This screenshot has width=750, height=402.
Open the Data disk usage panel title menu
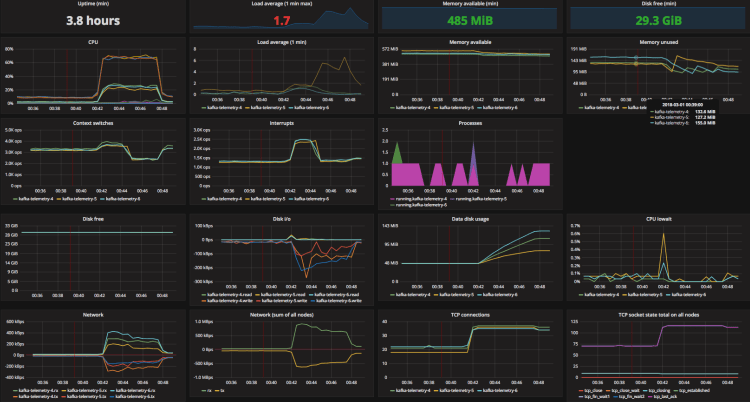(470, 219)
